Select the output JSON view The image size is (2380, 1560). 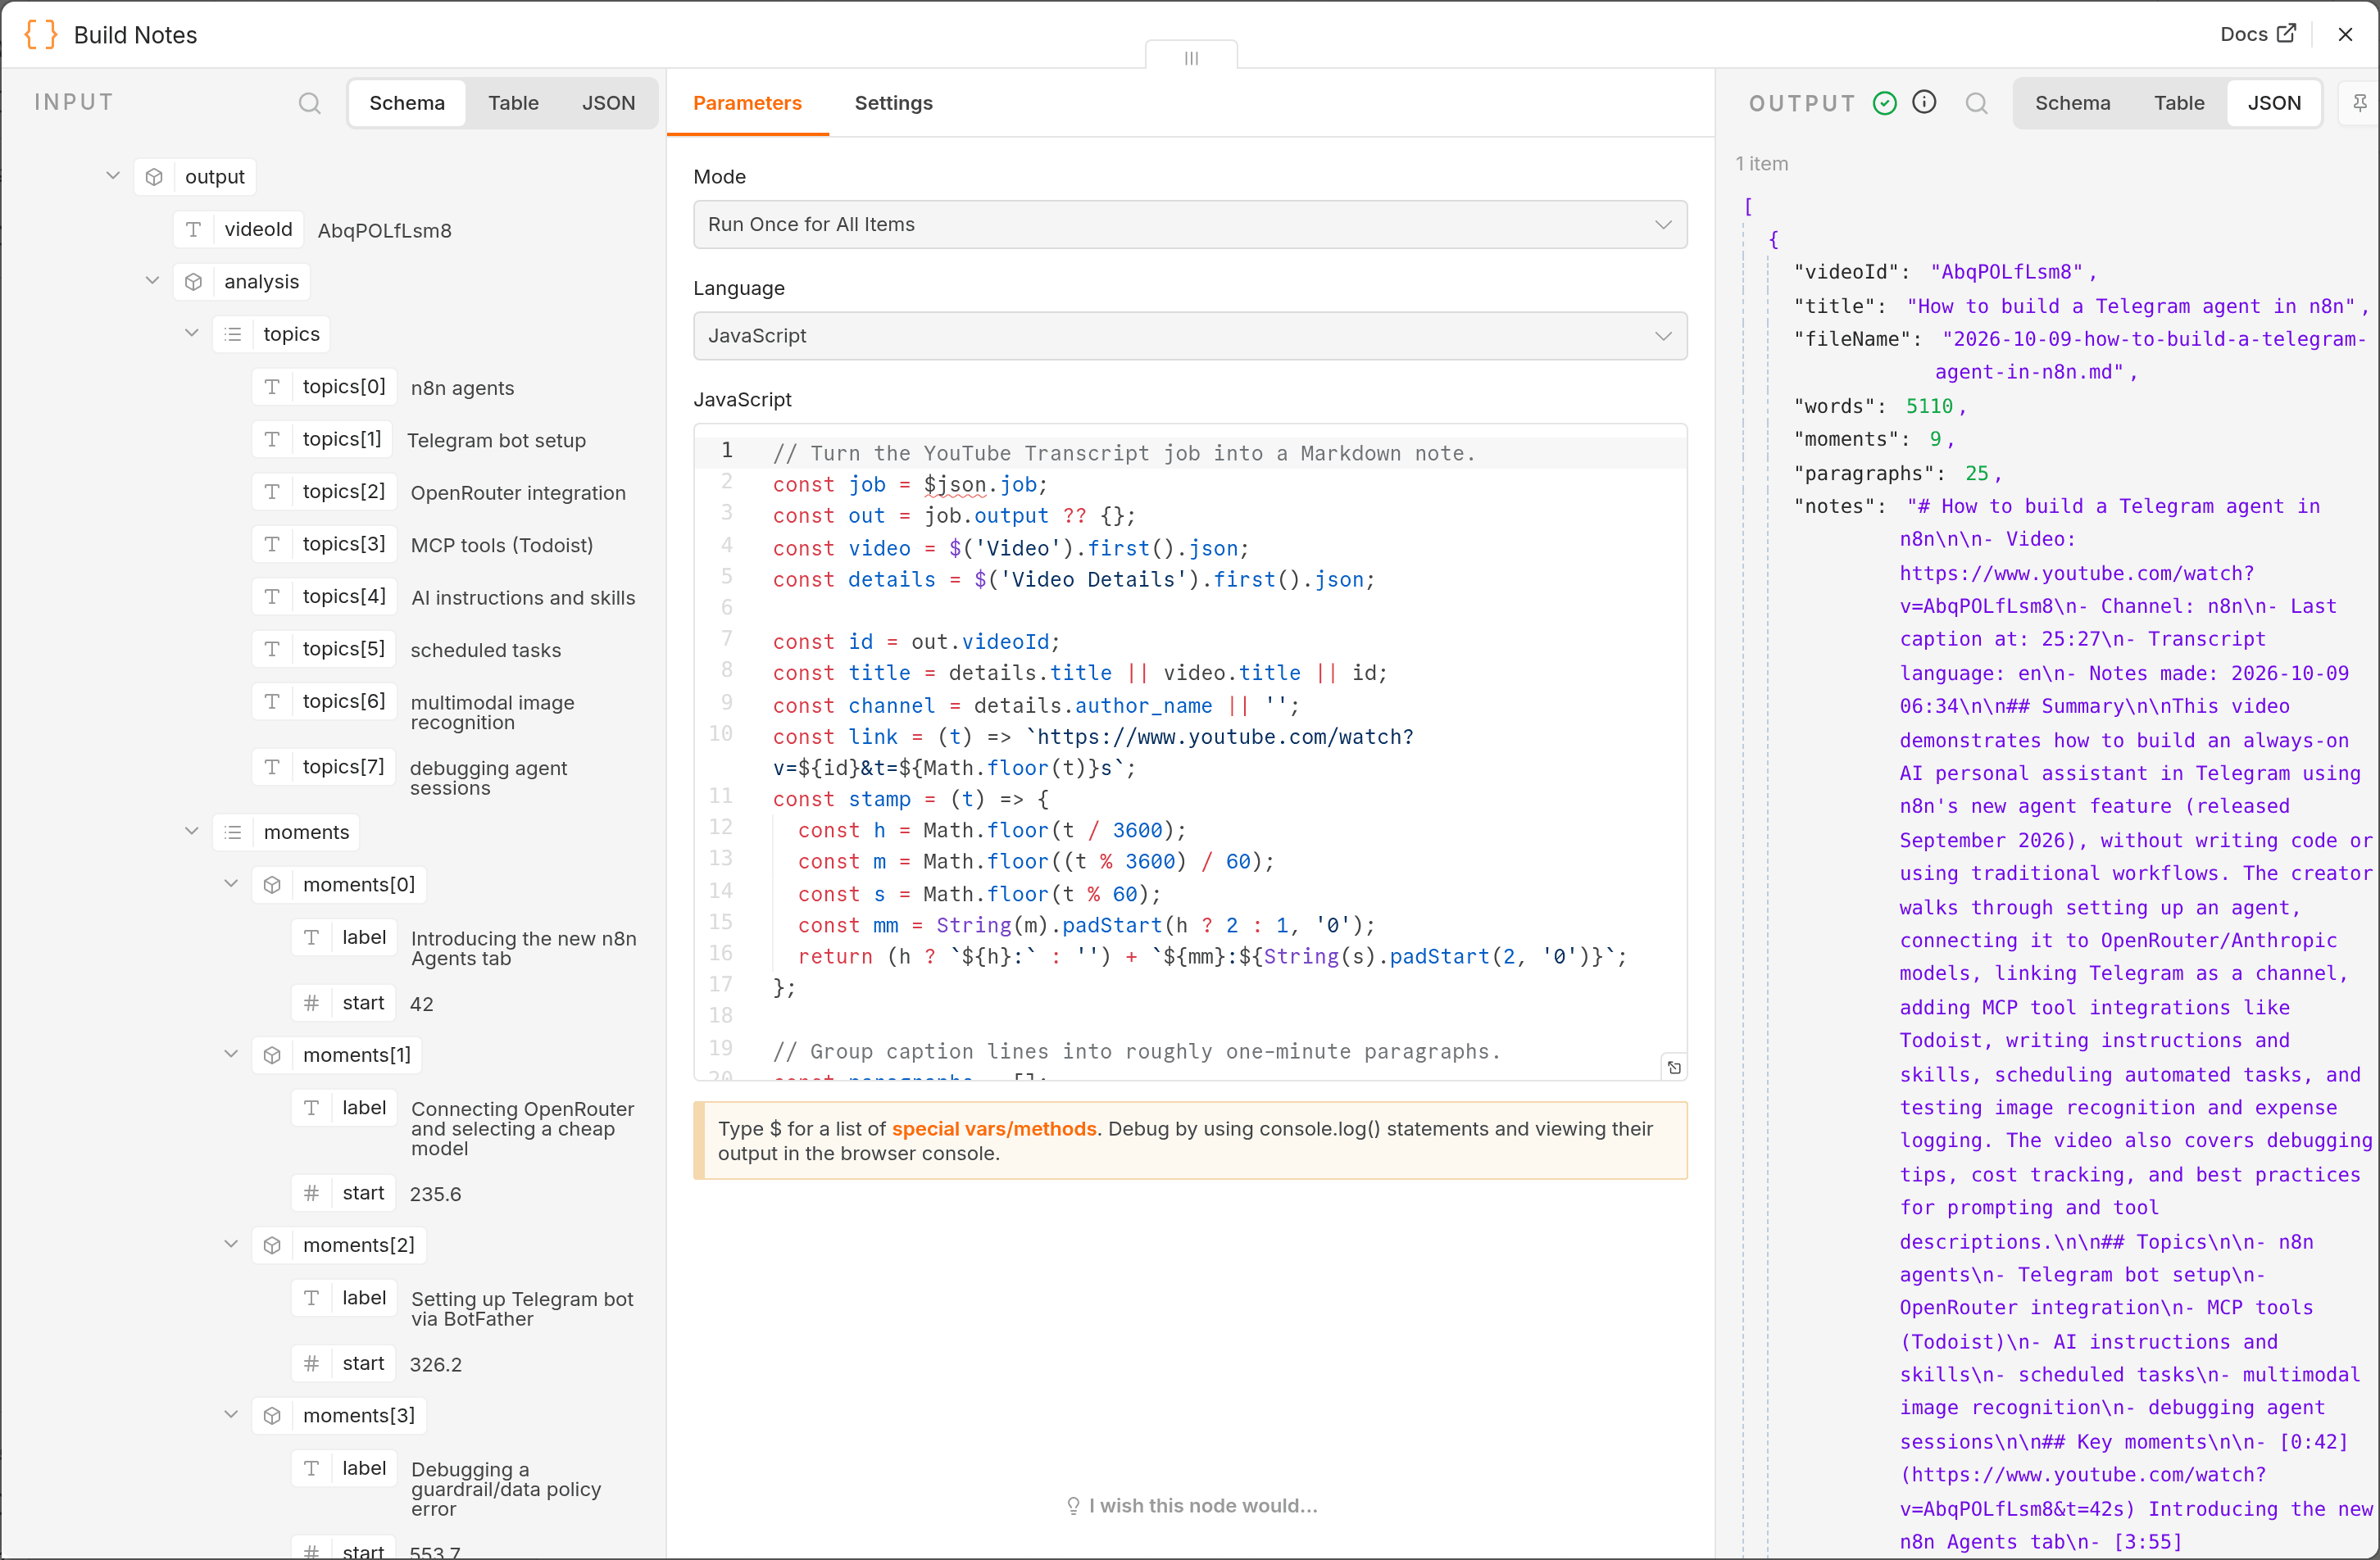[x=2274, y=103]
